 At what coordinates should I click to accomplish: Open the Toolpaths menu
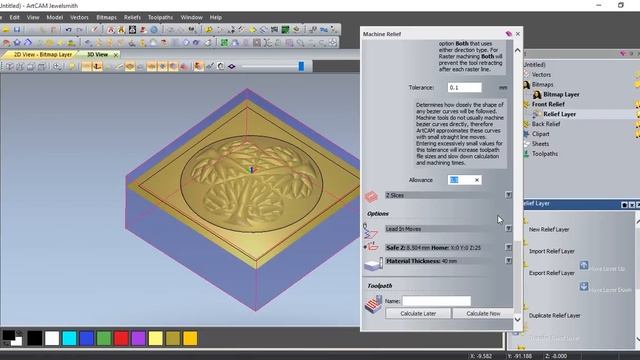pos(160,18)
